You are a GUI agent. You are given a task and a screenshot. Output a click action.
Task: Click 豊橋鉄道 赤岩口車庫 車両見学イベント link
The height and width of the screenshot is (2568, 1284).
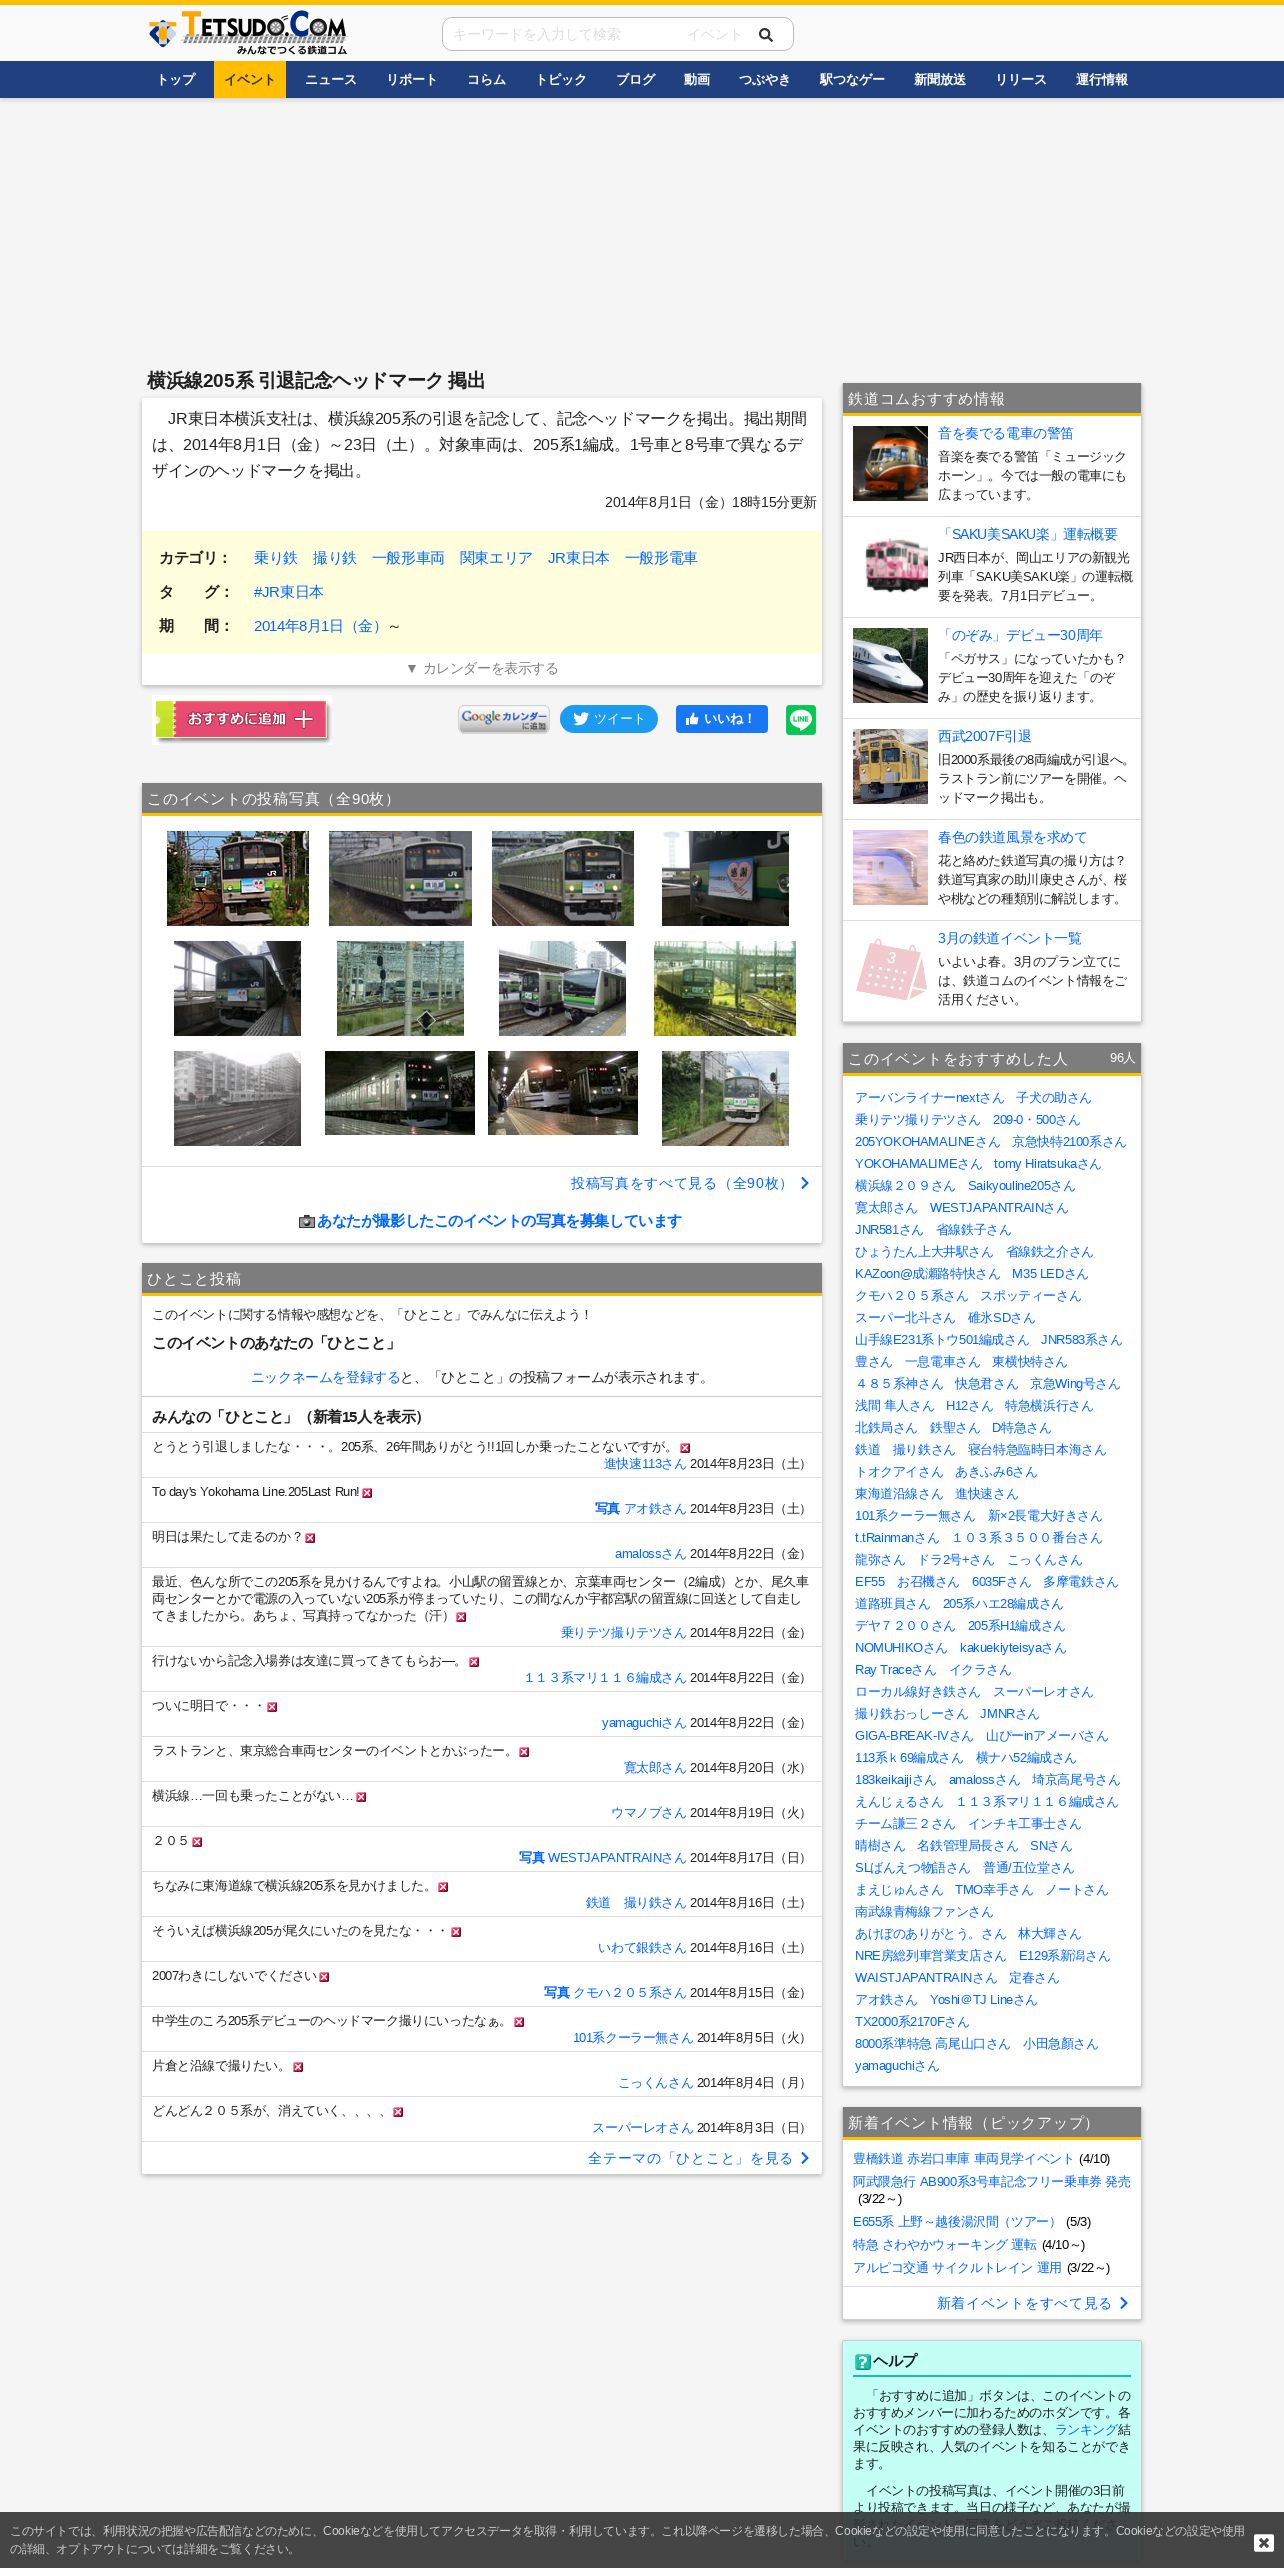tap(963, 2158)
